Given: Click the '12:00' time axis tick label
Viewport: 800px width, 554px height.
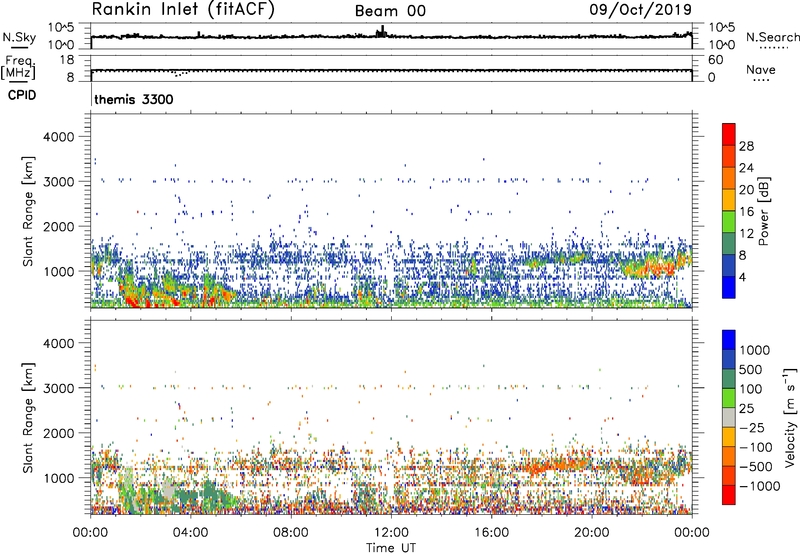Looking at the screenshot, I should 391,533.
